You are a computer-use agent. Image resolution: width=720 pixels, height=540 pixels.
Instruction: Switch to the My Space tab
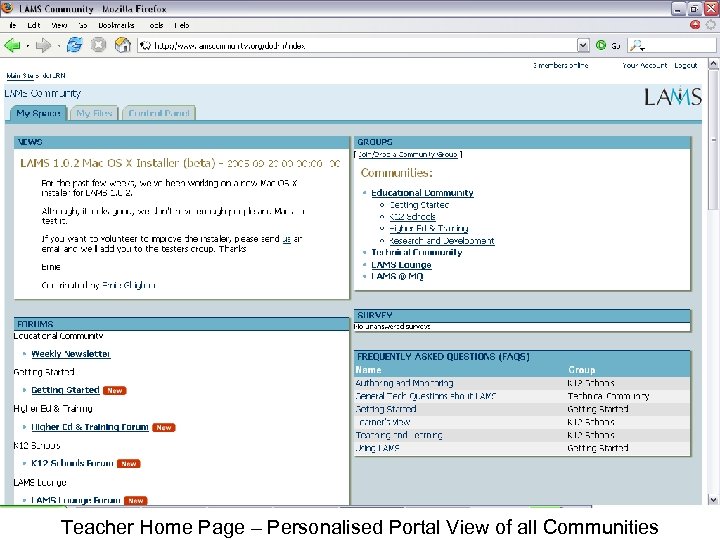click(38, 113)
